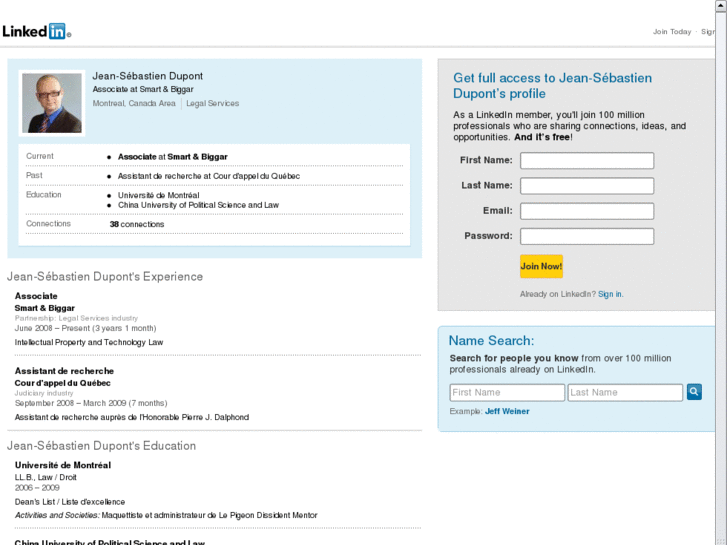Click the search Last Name box
Screen dimensions: 727x545
pos(625,393)
